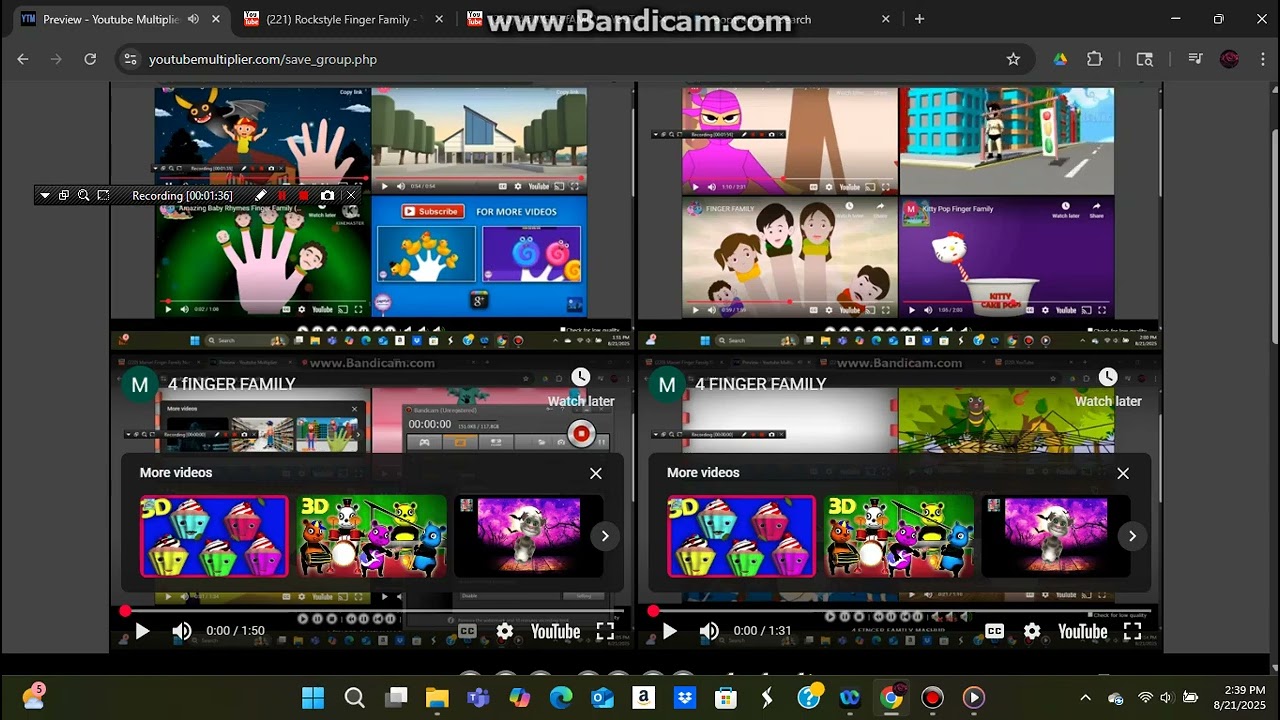The image size is (1280, 720).
Task: Open channel avatar on right video
Action: click(667, 384)
